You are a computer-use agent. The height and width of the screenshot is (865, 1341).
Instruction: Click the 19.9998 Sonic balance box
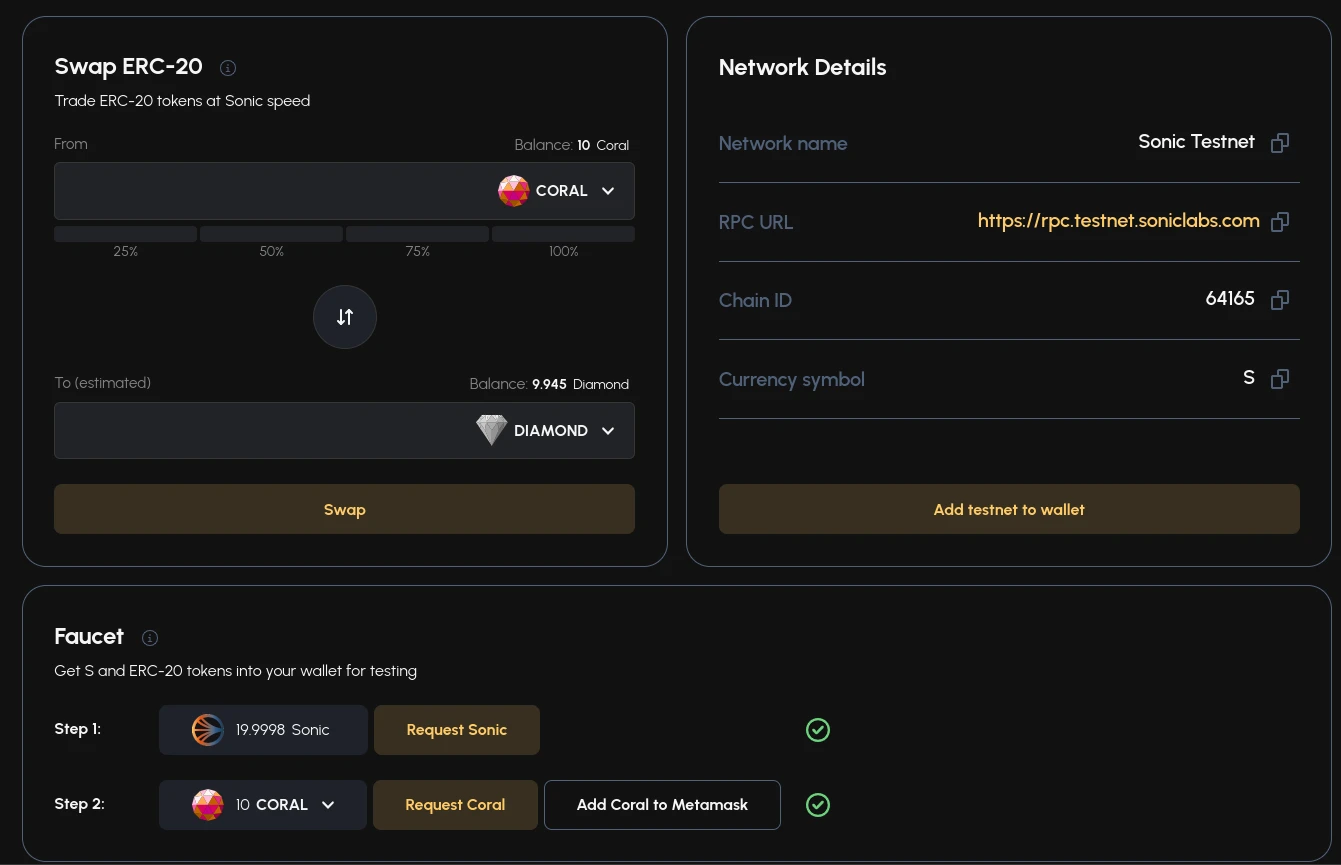(263, 730)
